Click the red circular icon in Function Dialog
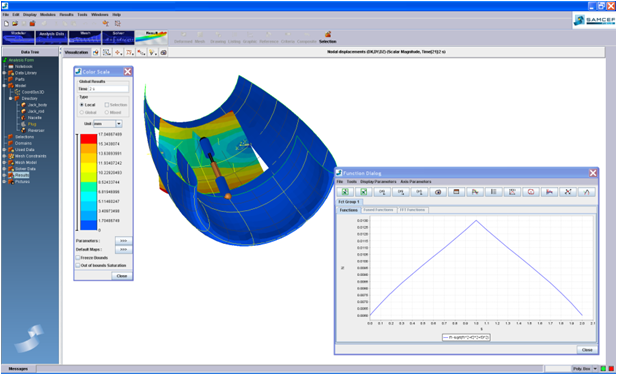The image size is (617, 375). [x=531, y=192]
